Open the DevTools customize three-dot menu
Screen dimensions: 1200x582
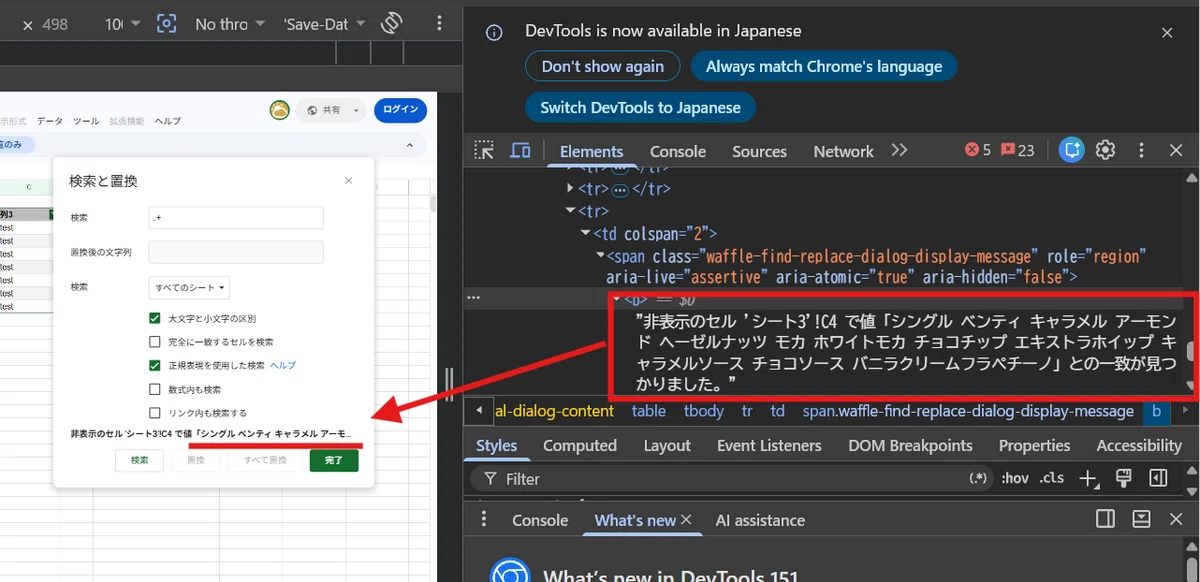pos(1142,150)
